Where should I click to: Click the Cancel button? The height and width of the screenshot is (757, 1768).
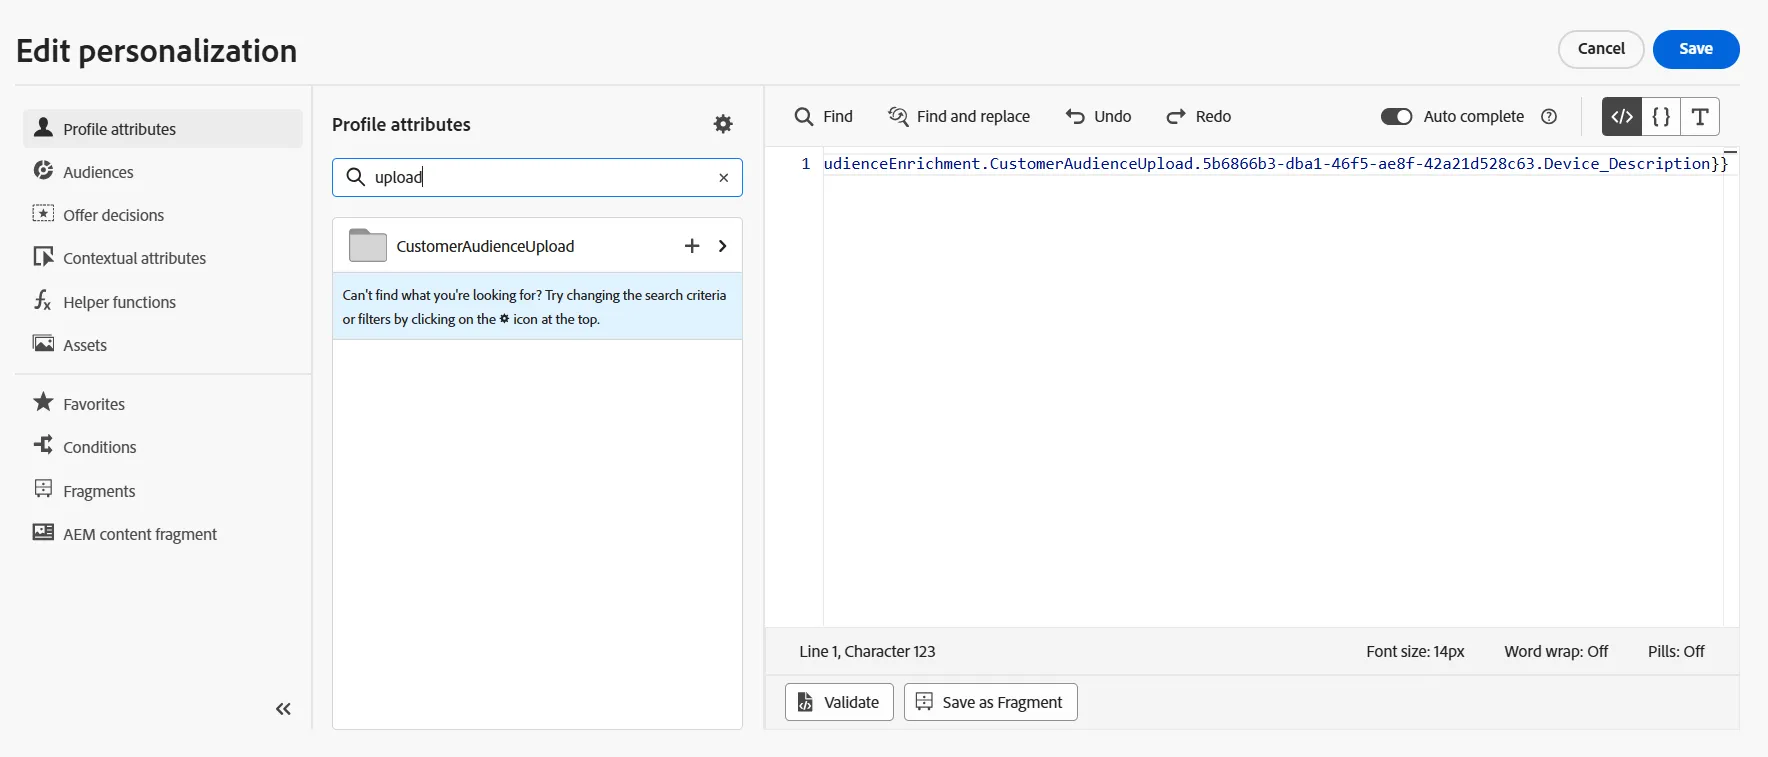click(1601, 49)
